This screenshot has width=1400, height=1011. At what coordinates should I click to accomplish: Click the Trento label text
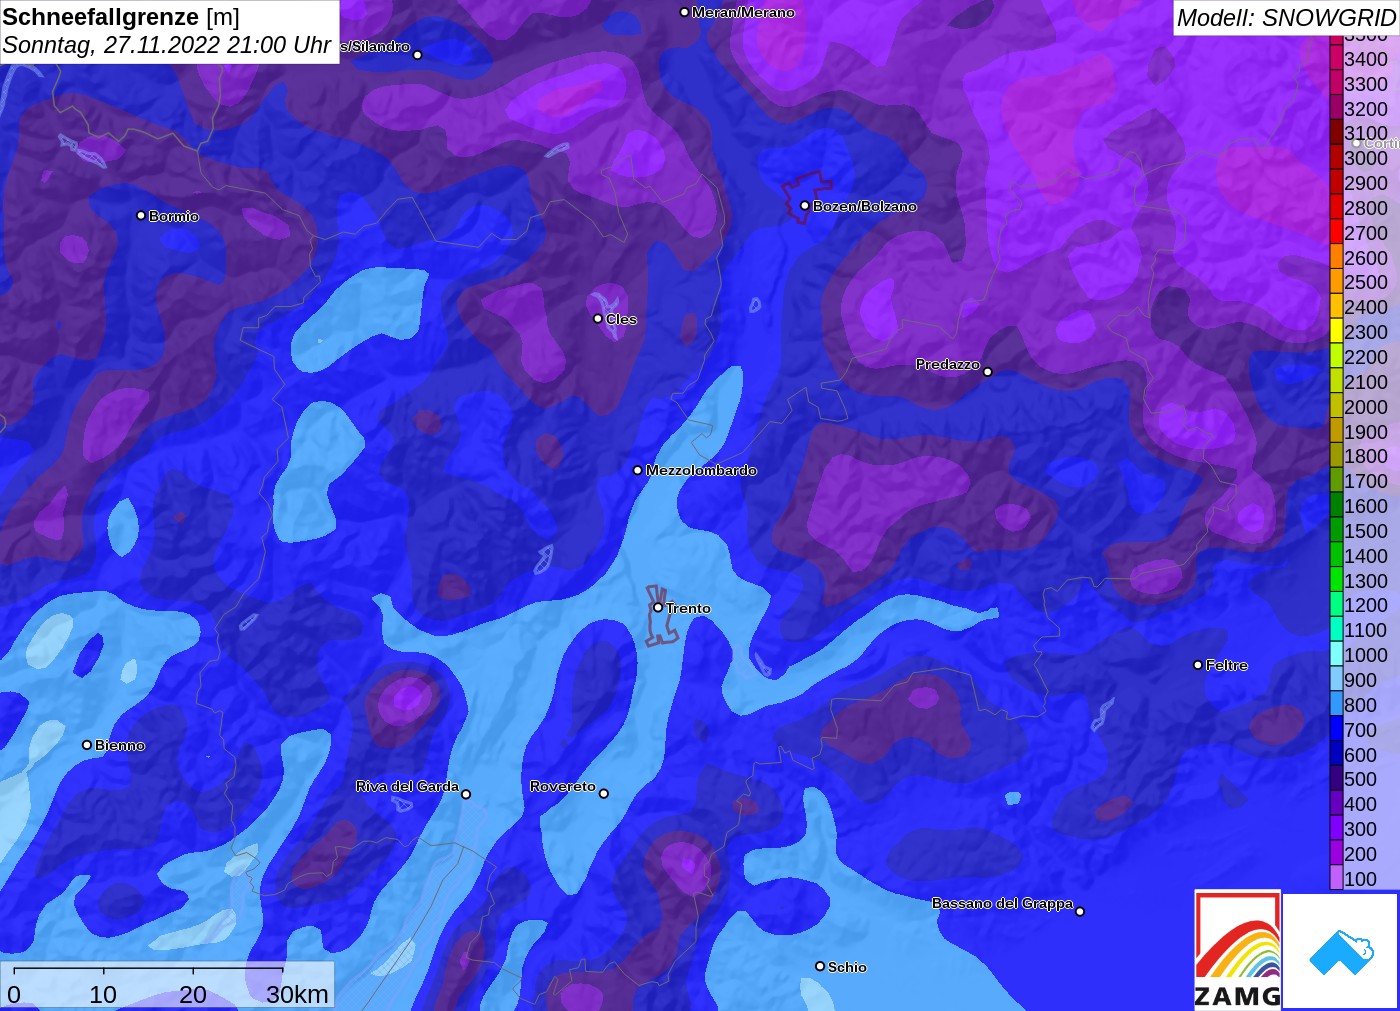pyautogui.click(x=688, y=608)
